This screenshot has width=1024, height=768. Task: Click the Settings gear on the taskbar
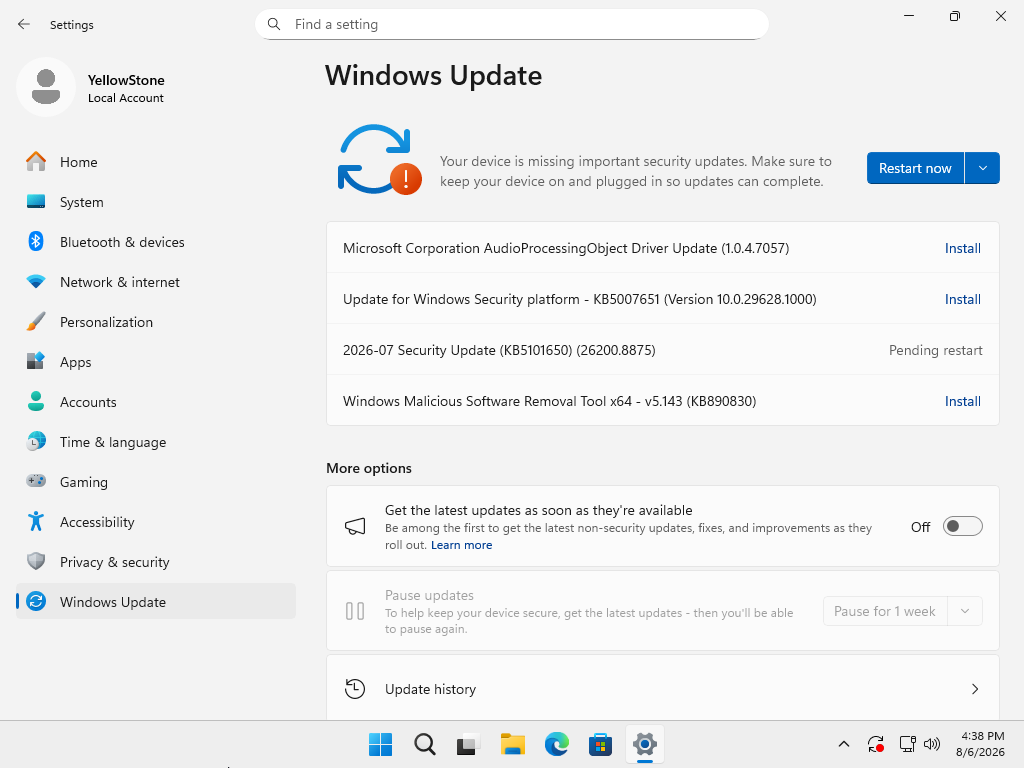coord(645,744)
